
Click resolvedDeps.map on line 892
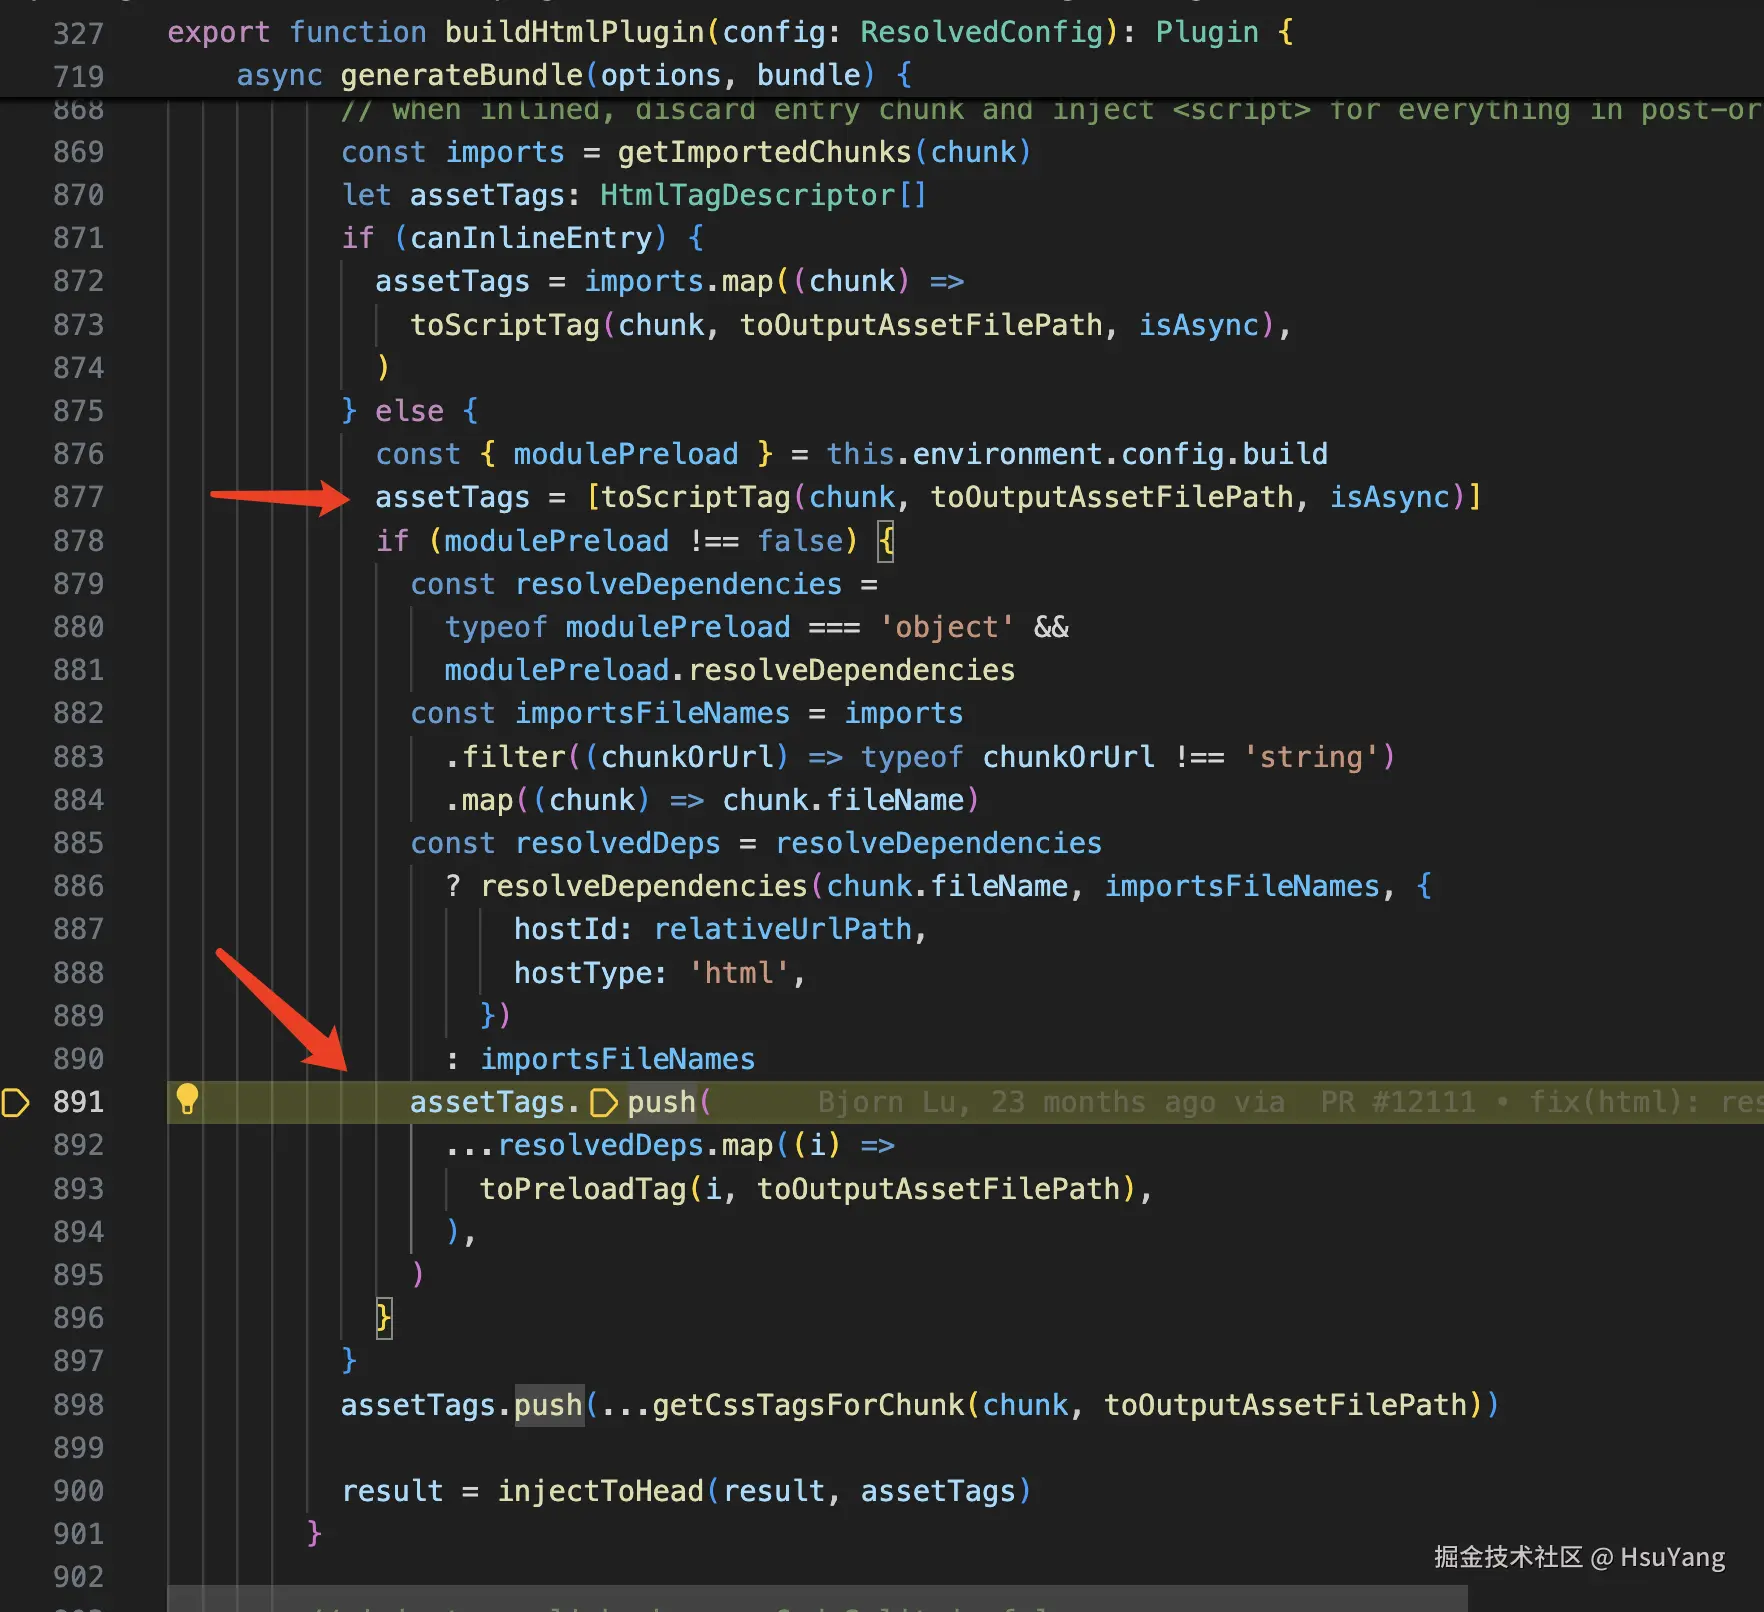coord(635,1145)
